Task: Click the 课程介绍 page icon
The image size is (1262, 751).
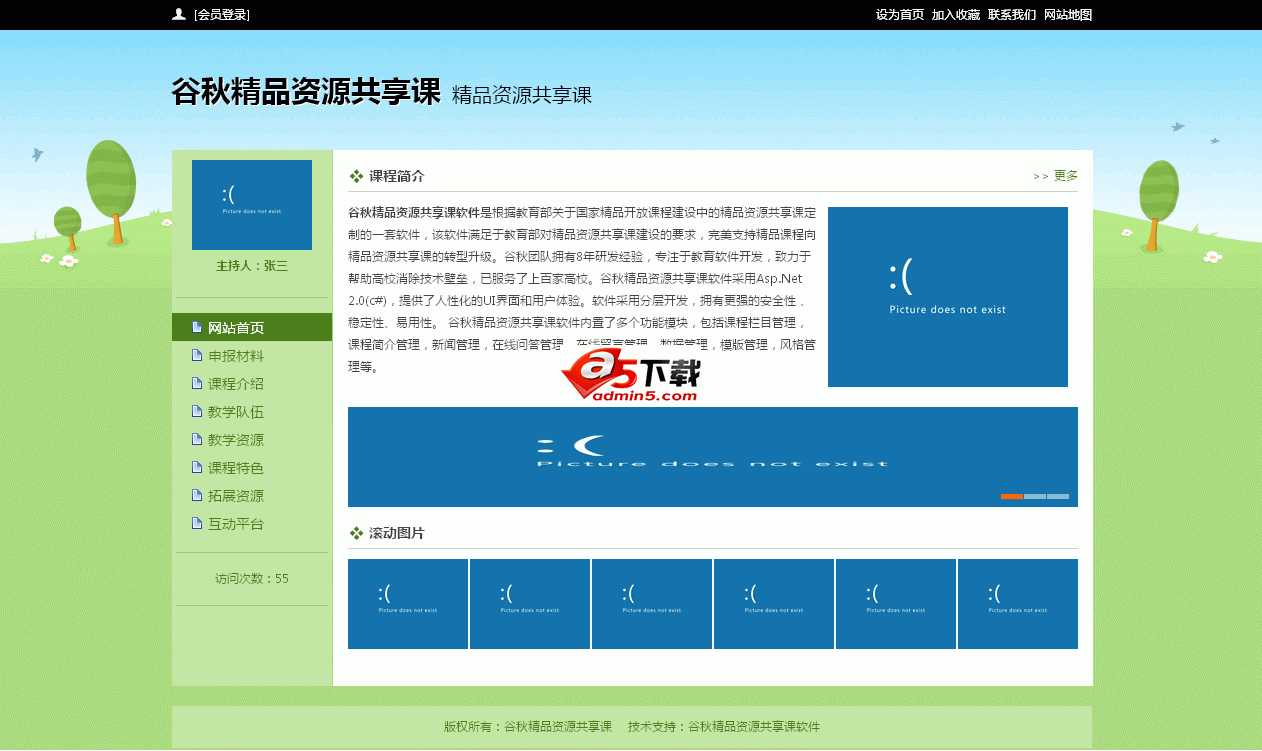Action: tap(196, 383)
